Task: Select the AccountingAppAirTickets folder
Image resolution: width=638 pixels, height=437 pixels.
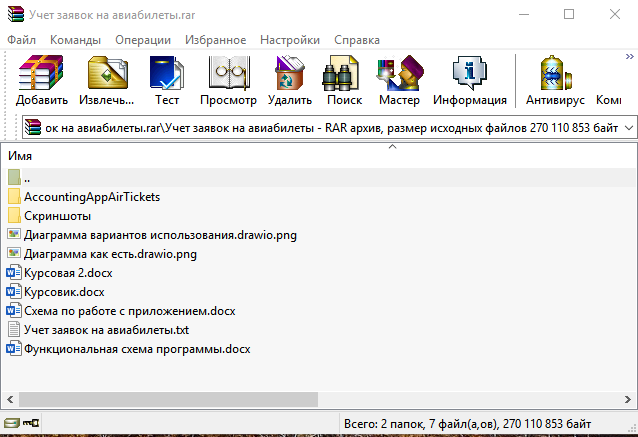Action: (91, 197)
